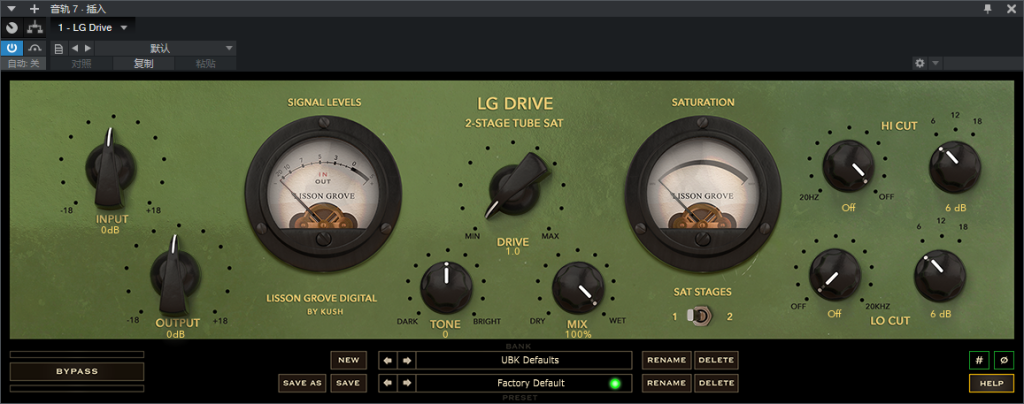
Task: Expand the arrow next to the gear
Action: [x=935, y=63]
